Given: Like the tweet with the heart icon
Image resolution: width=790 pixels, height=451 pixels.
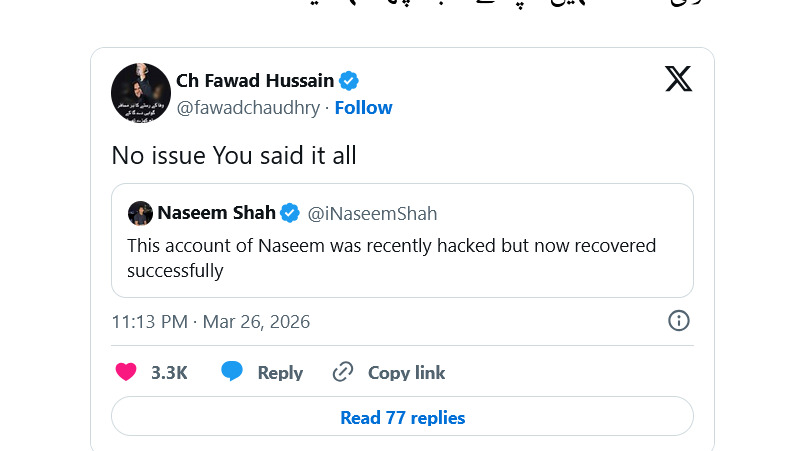Looking at the screenshot, I should (x=126, y=372).
